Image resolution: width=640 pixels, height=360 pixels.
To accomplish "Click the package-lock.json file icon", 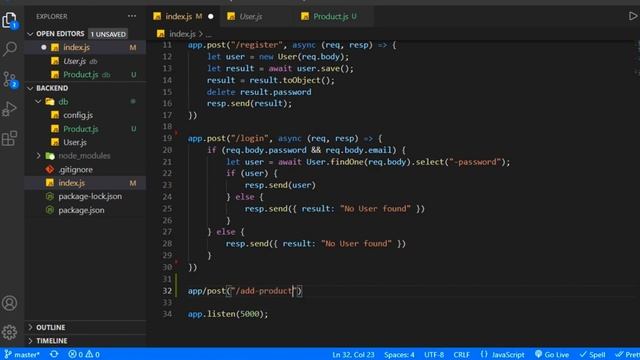I will coord(50,196).
